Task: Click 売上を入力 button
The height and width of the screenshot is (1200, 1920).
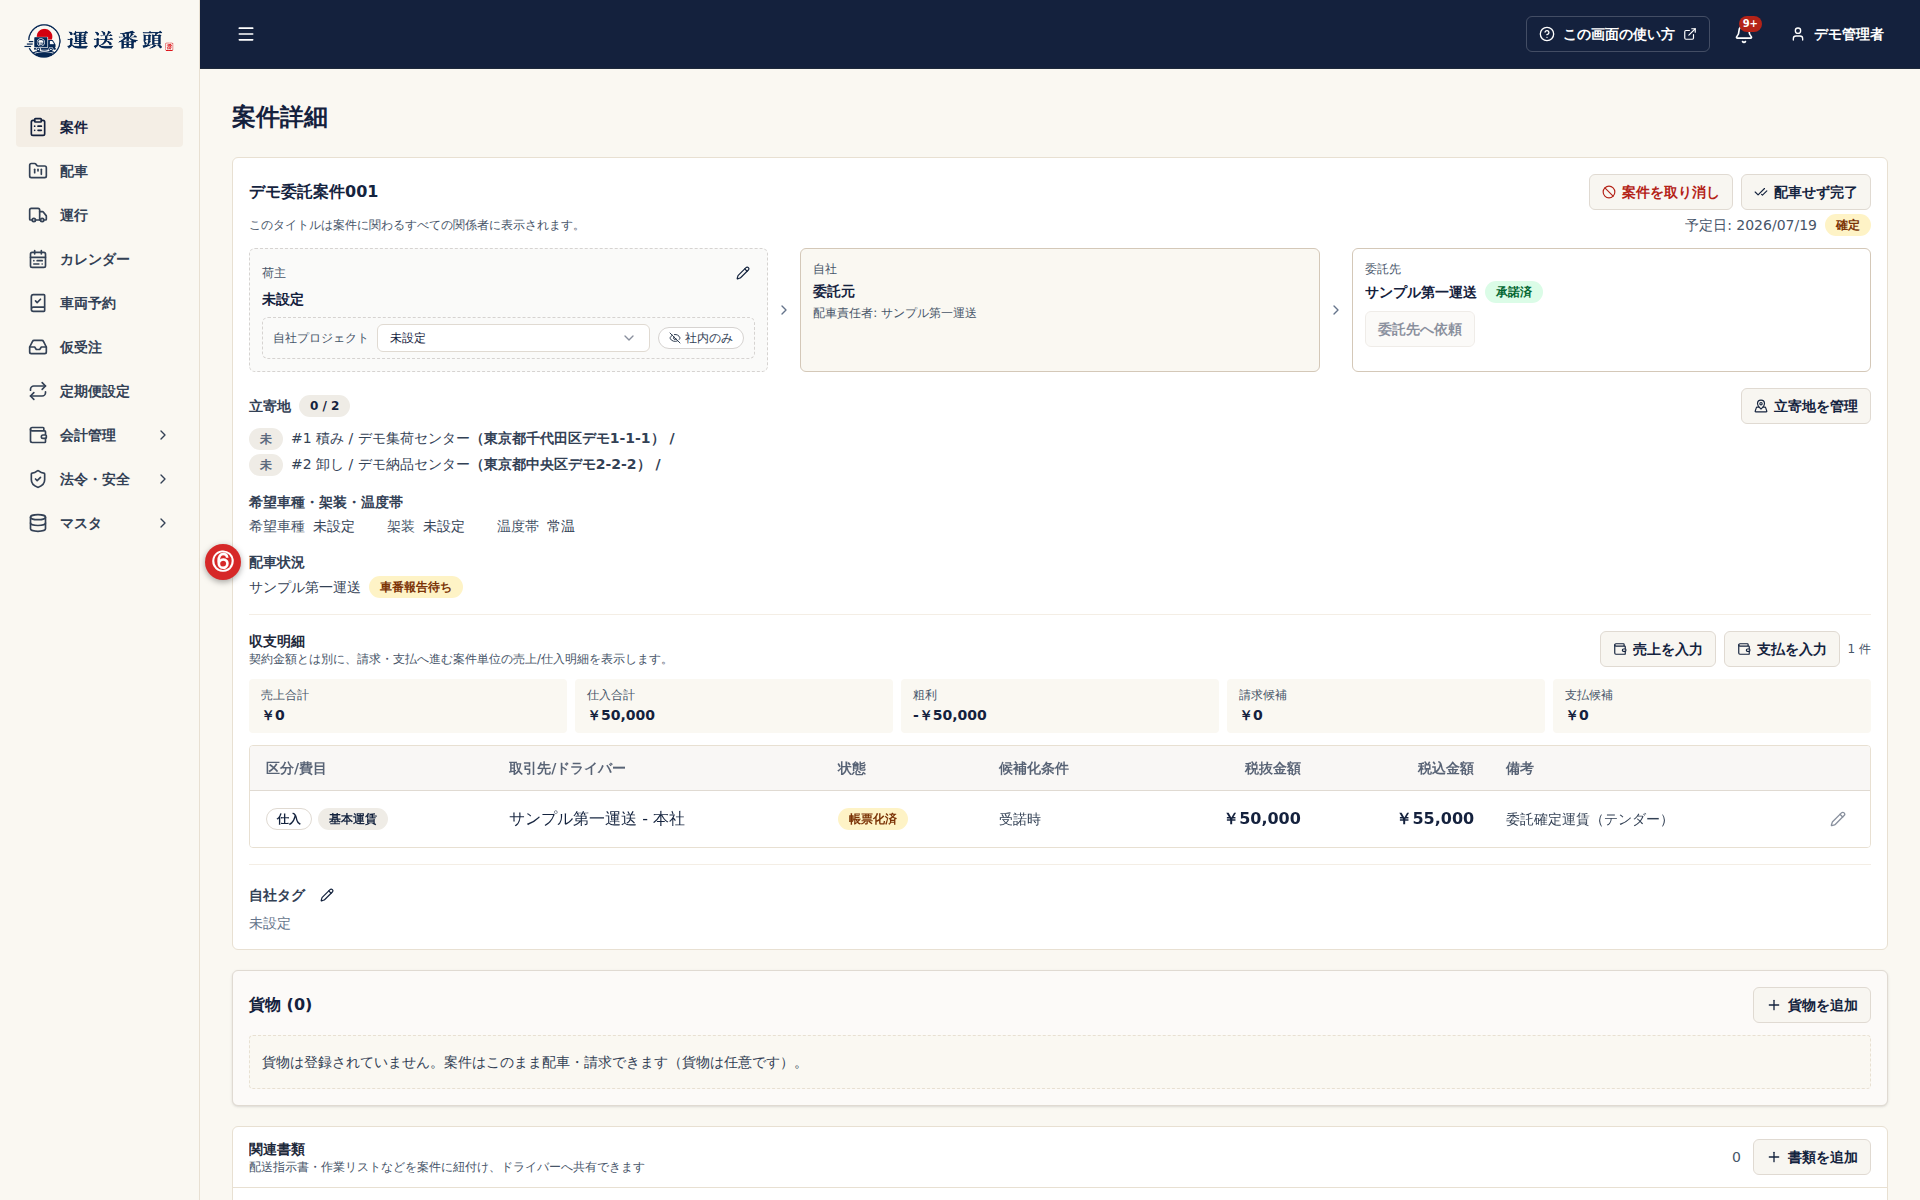Action: 1657,649
